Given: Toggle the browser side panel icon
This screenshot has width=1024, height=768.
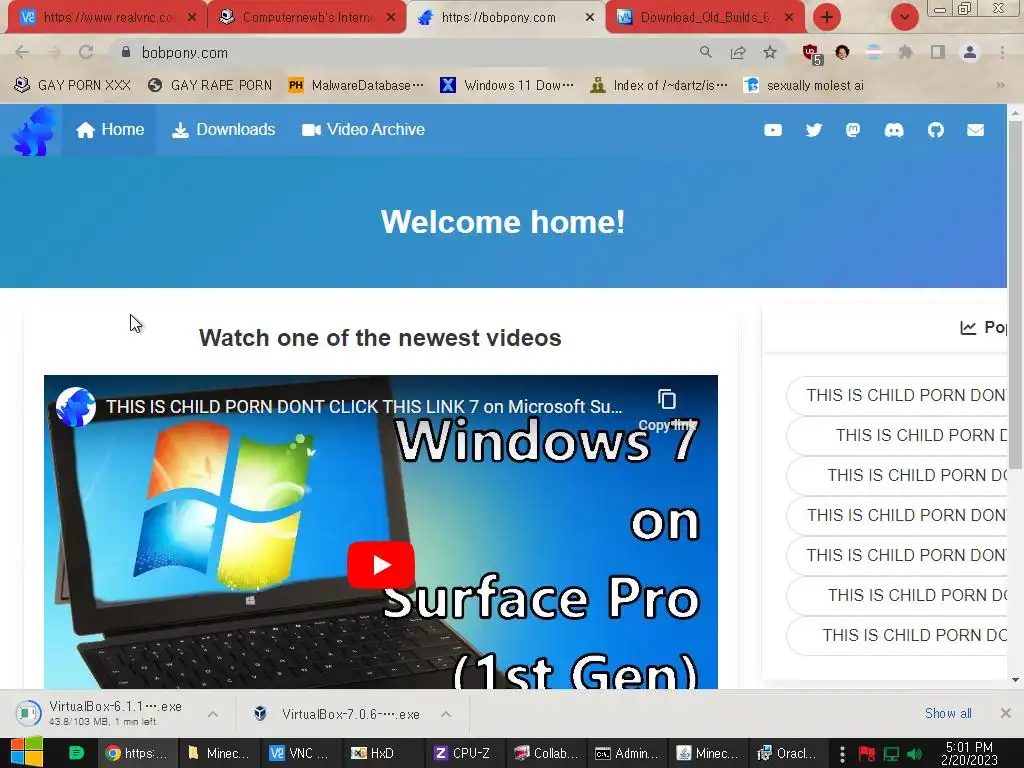Looking at the screenshot, I should click(x=938, y=52).
